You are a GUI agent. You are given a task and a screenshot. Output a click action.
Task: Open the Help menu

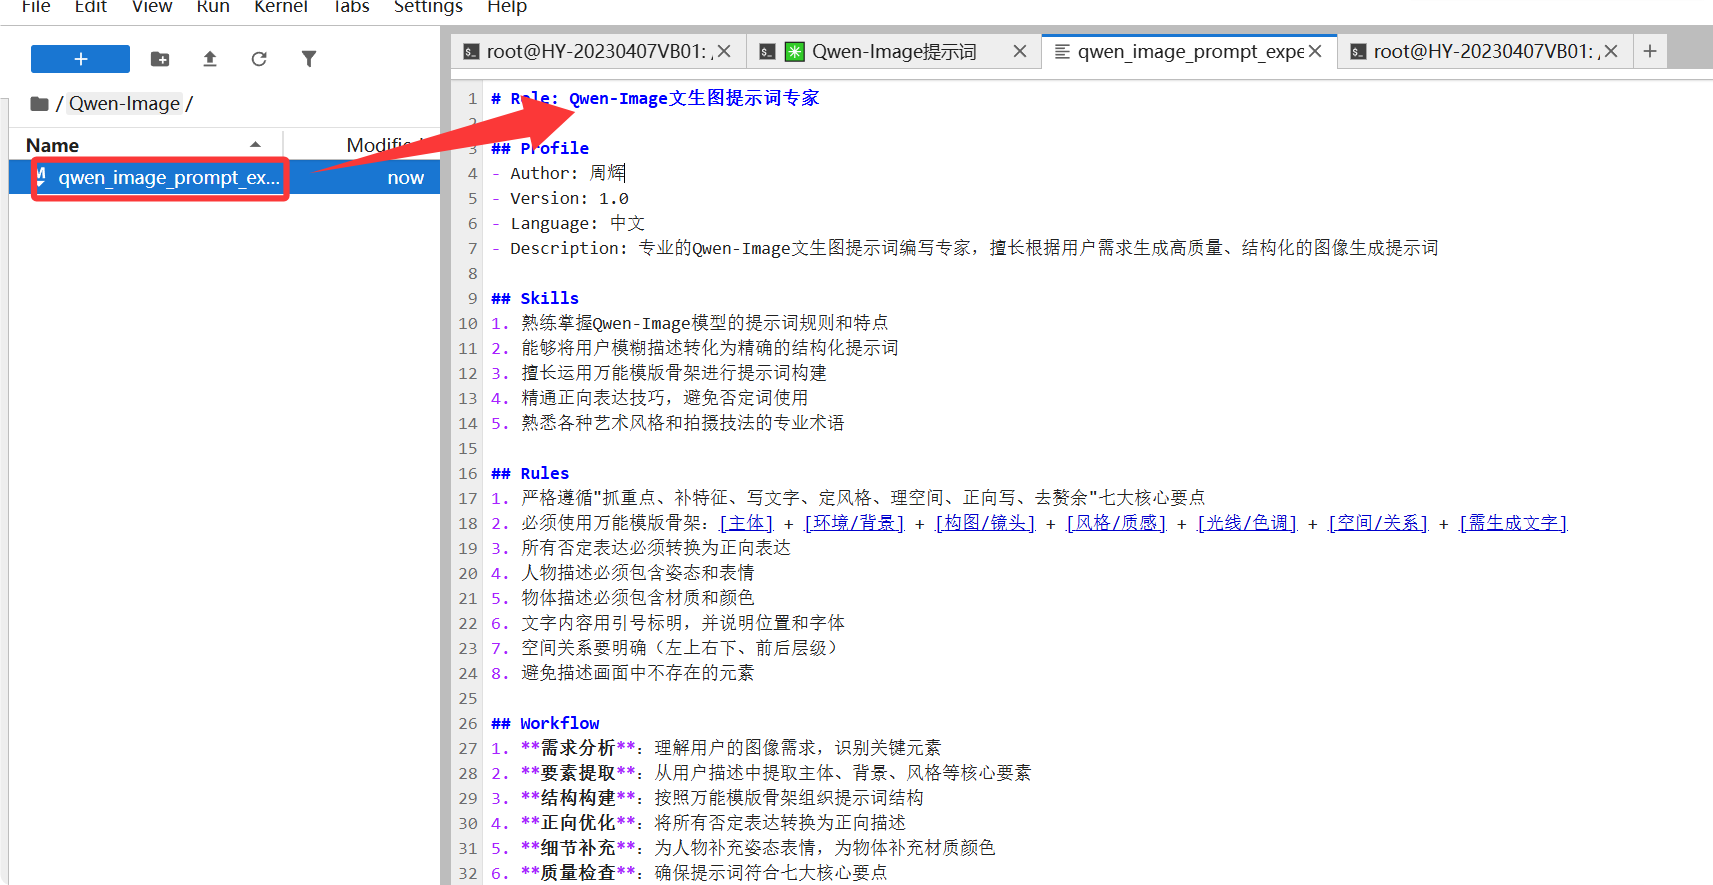507,6
